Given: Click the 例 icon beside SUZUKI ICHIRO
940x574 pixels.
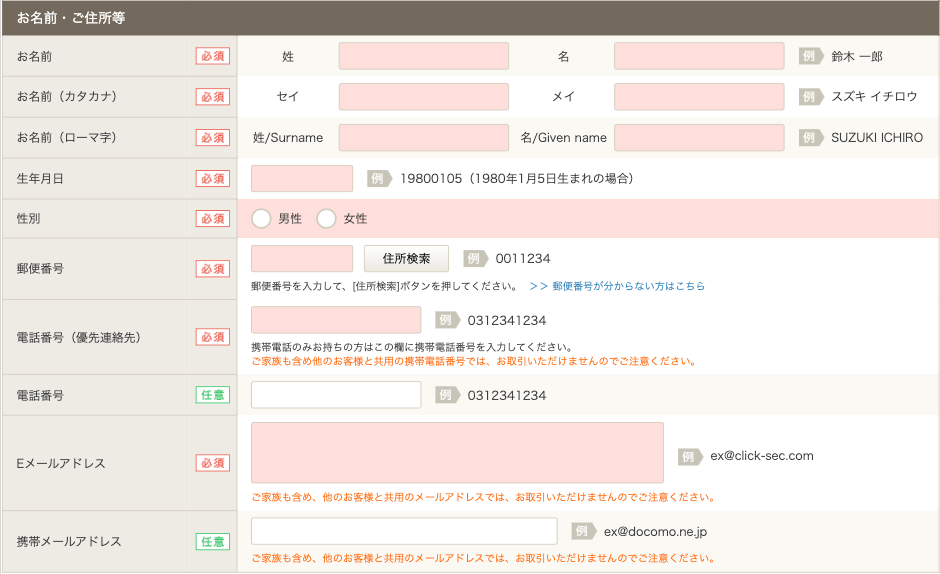Looking at the screenshot, I should point(811,137).
